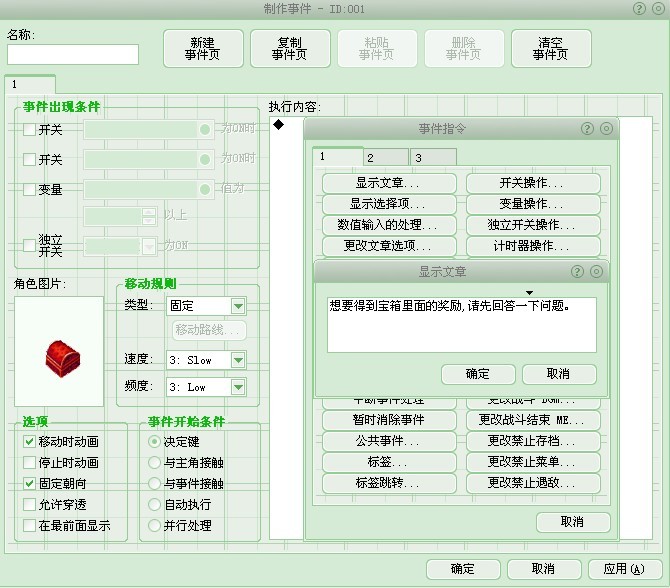This screenshot has height=588, width=670.
Task: Open the 类型 移动规则 dropdown
Action: tap(238, 306)
